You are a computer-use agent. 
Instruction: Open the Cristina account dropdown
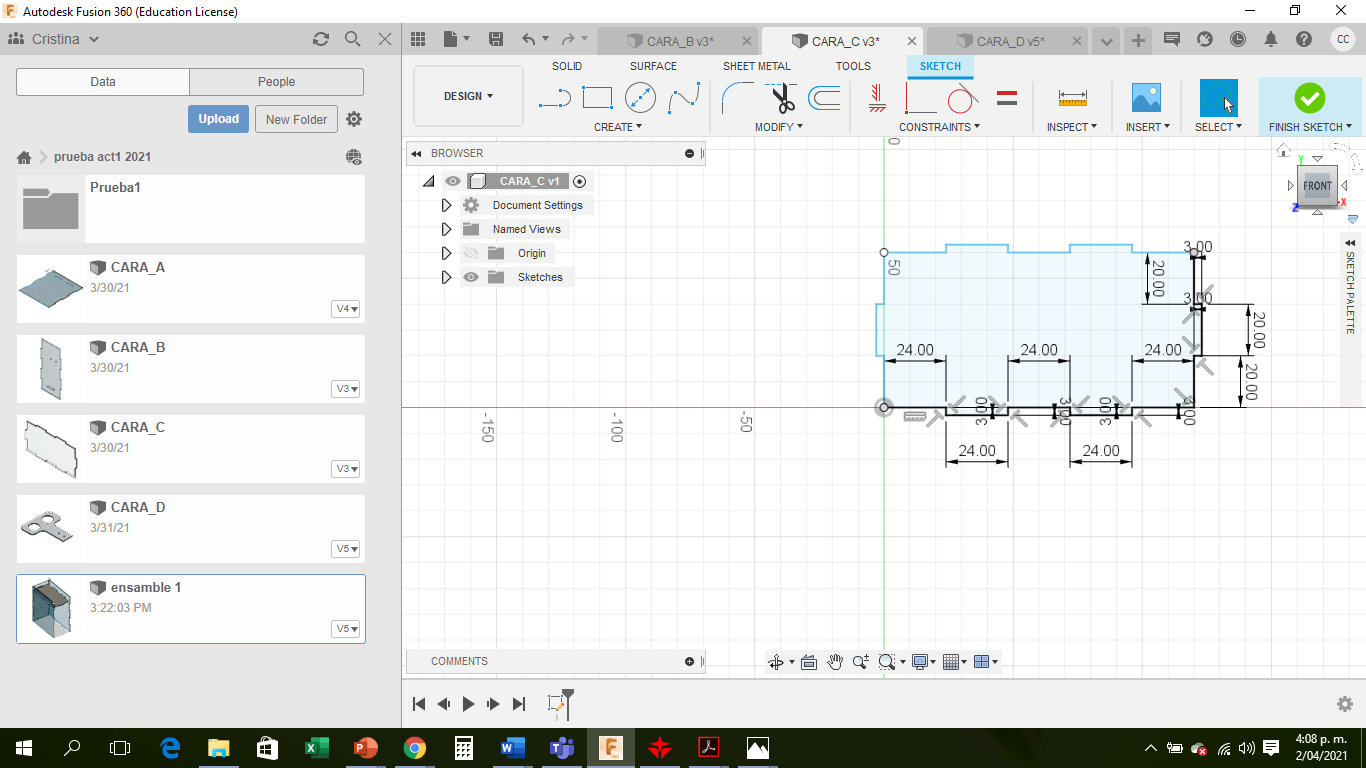pos(66,39)
